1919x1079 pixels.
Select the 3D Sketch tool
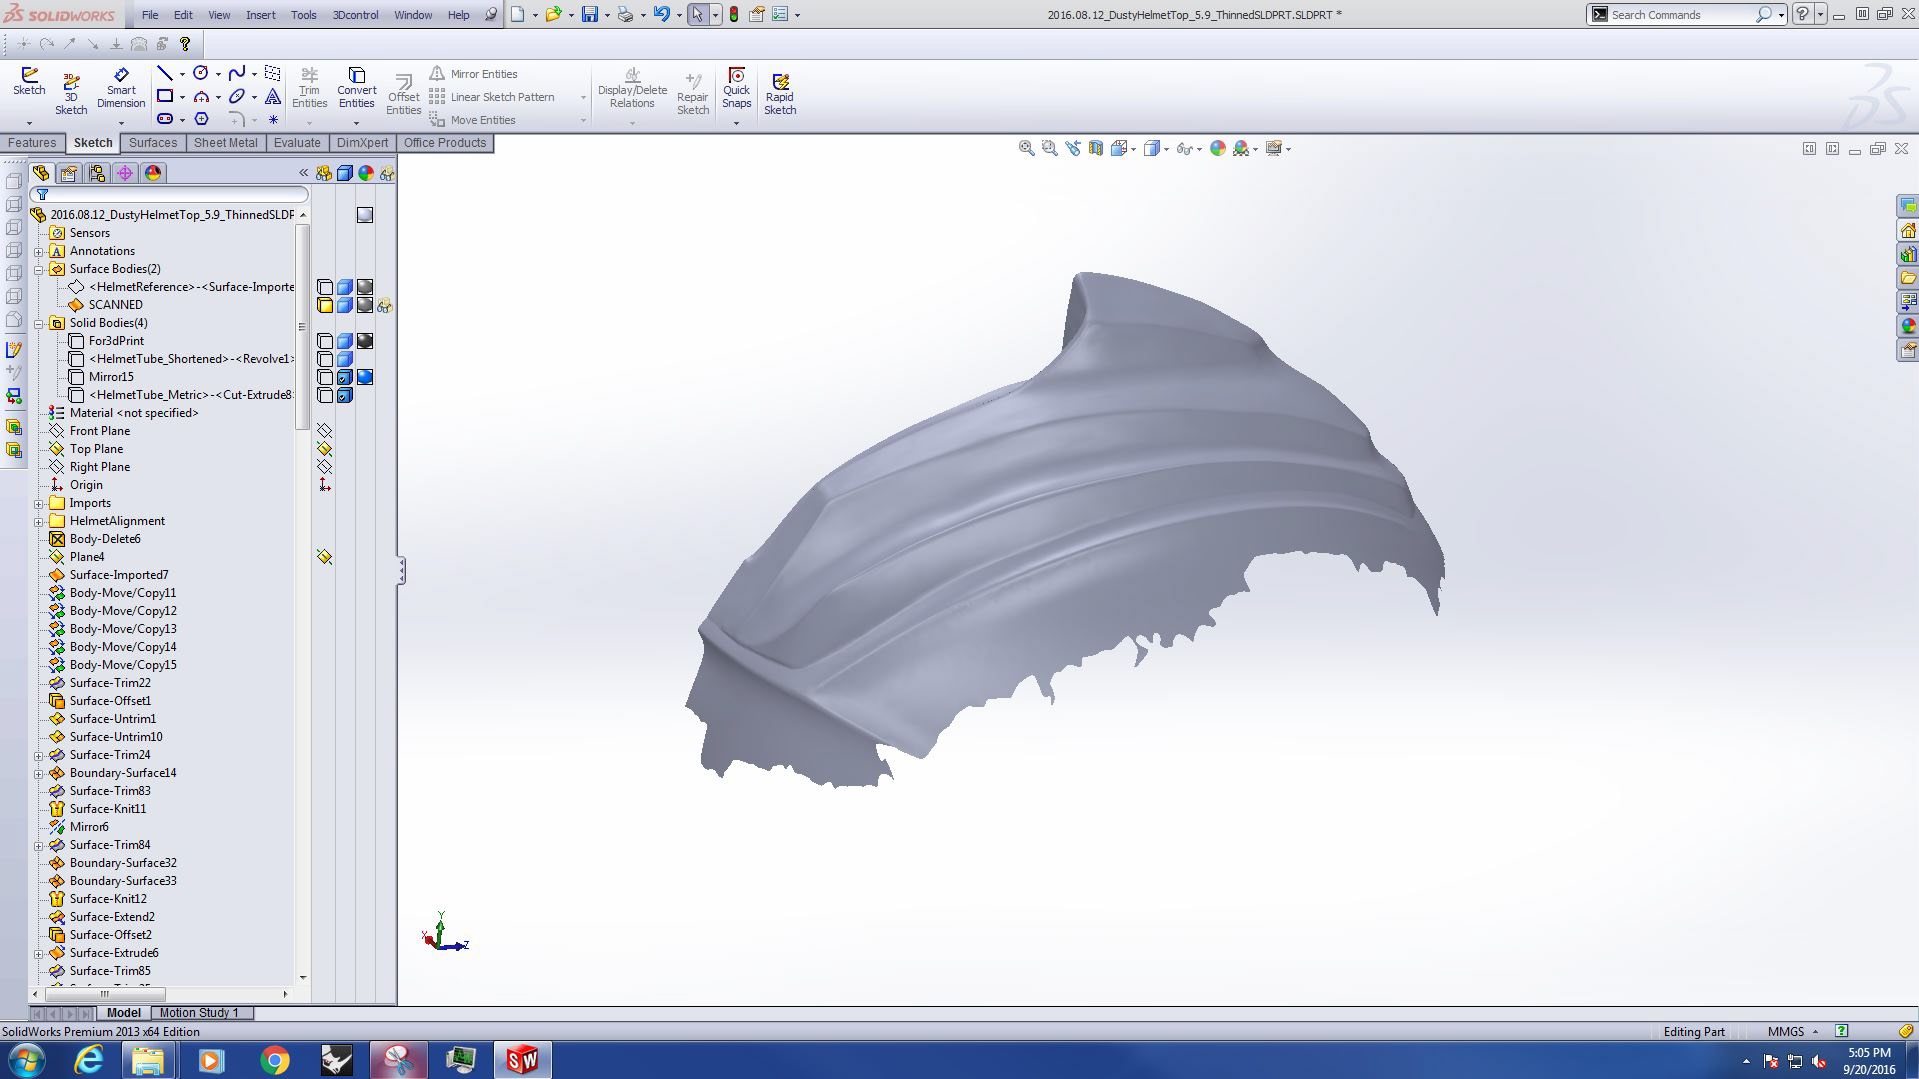pos(71,94)
